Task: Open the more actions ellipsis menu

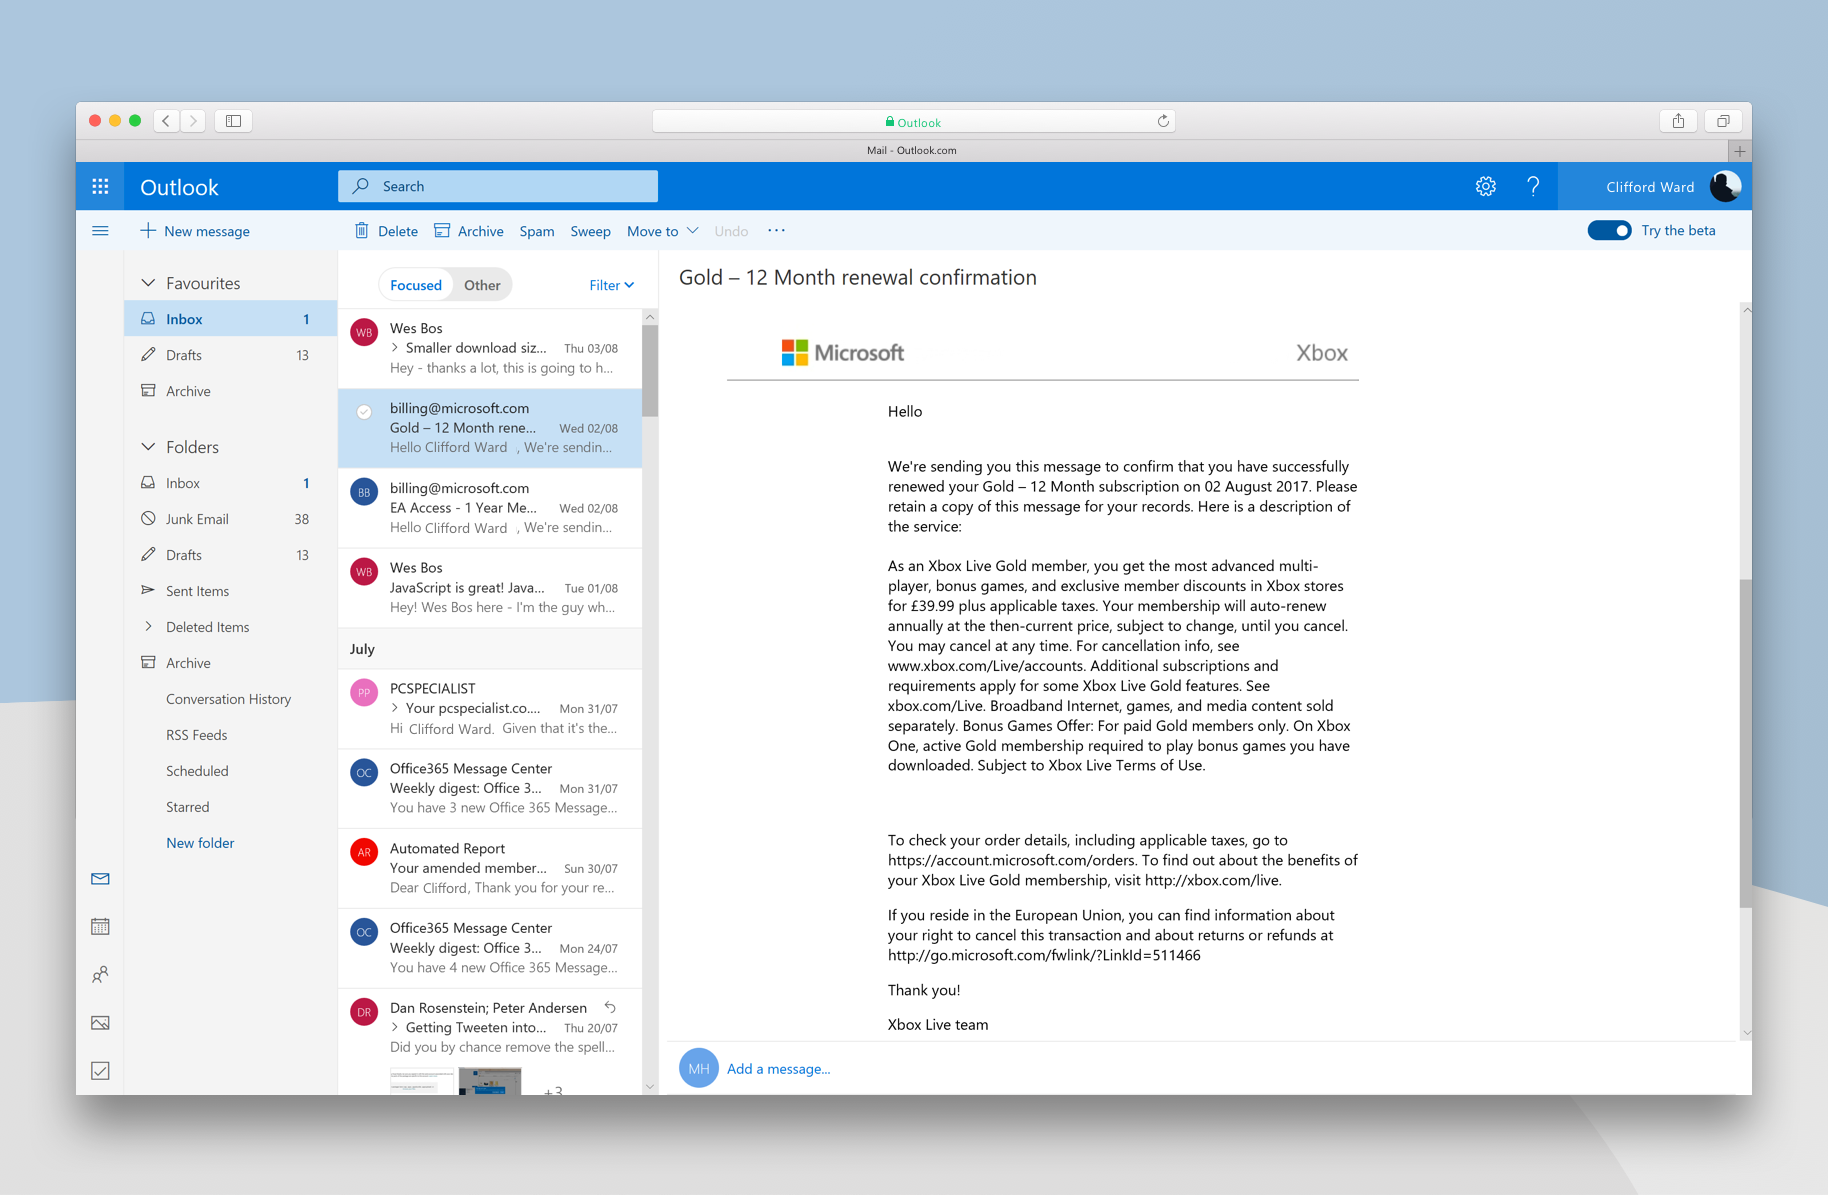Action: (x=776, y=231)
